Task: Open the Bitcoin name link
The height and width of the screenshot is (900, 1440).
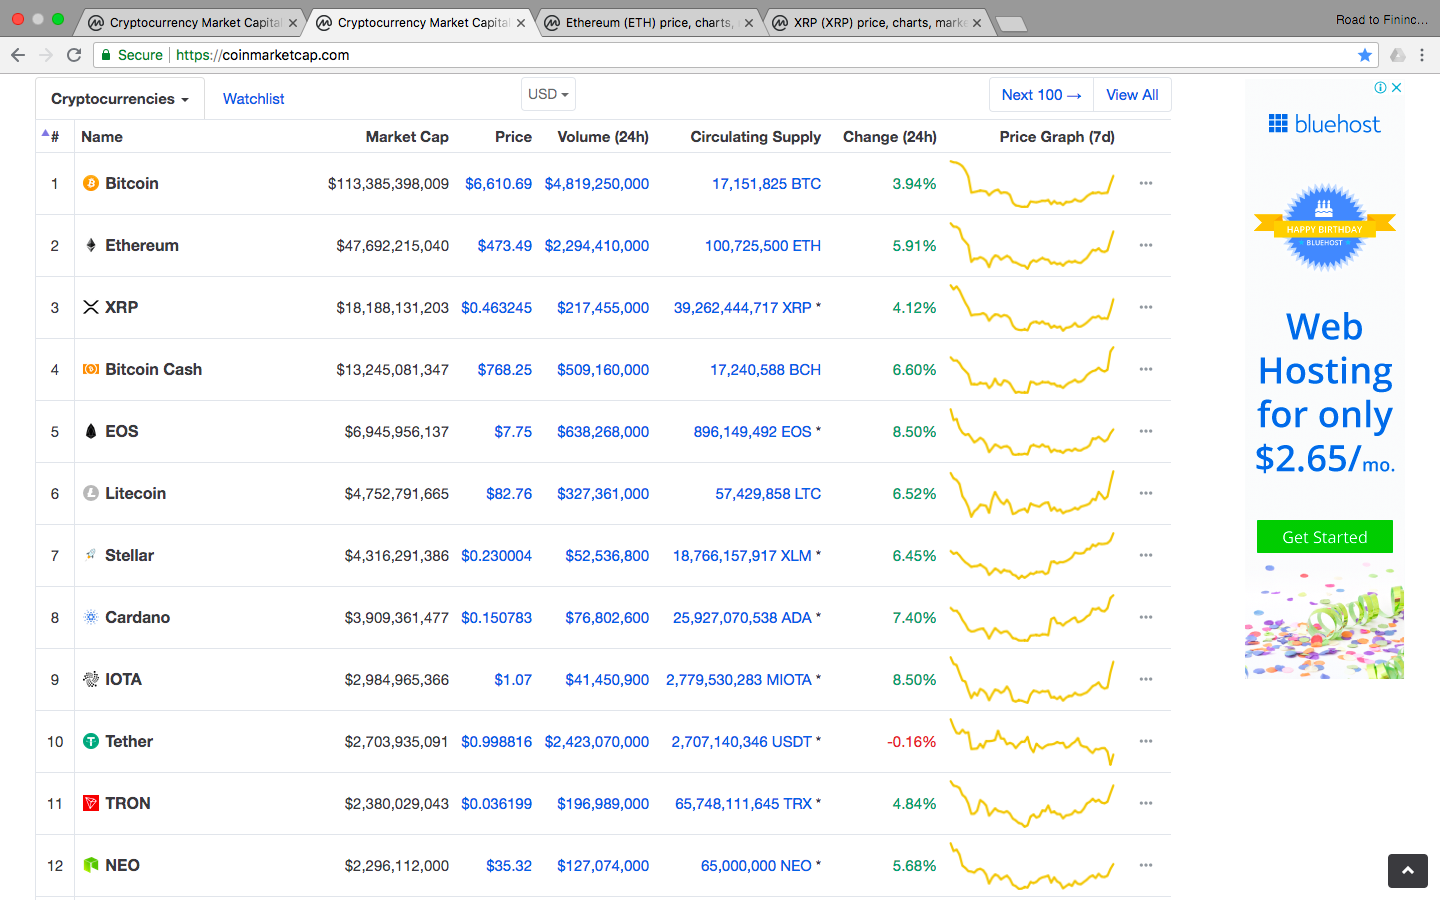Action: tap(132, 183)
